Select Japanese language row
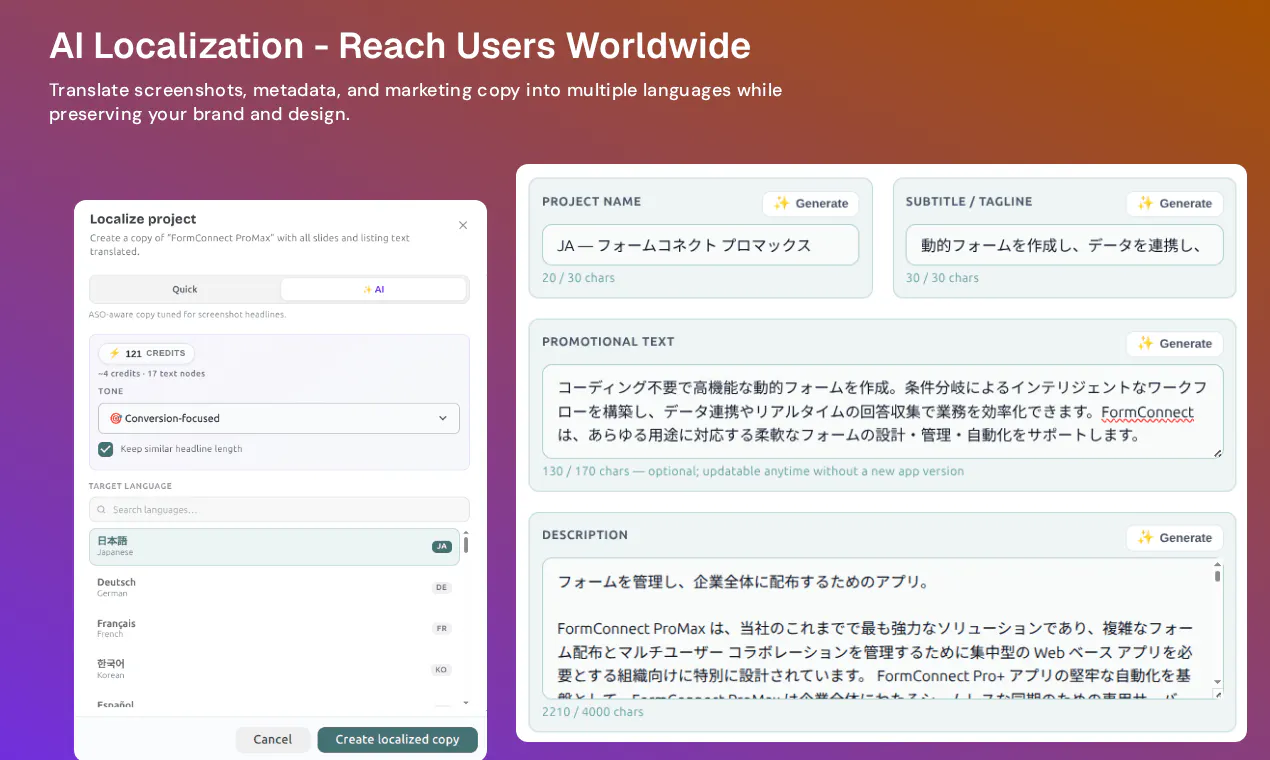 (274, 546)
